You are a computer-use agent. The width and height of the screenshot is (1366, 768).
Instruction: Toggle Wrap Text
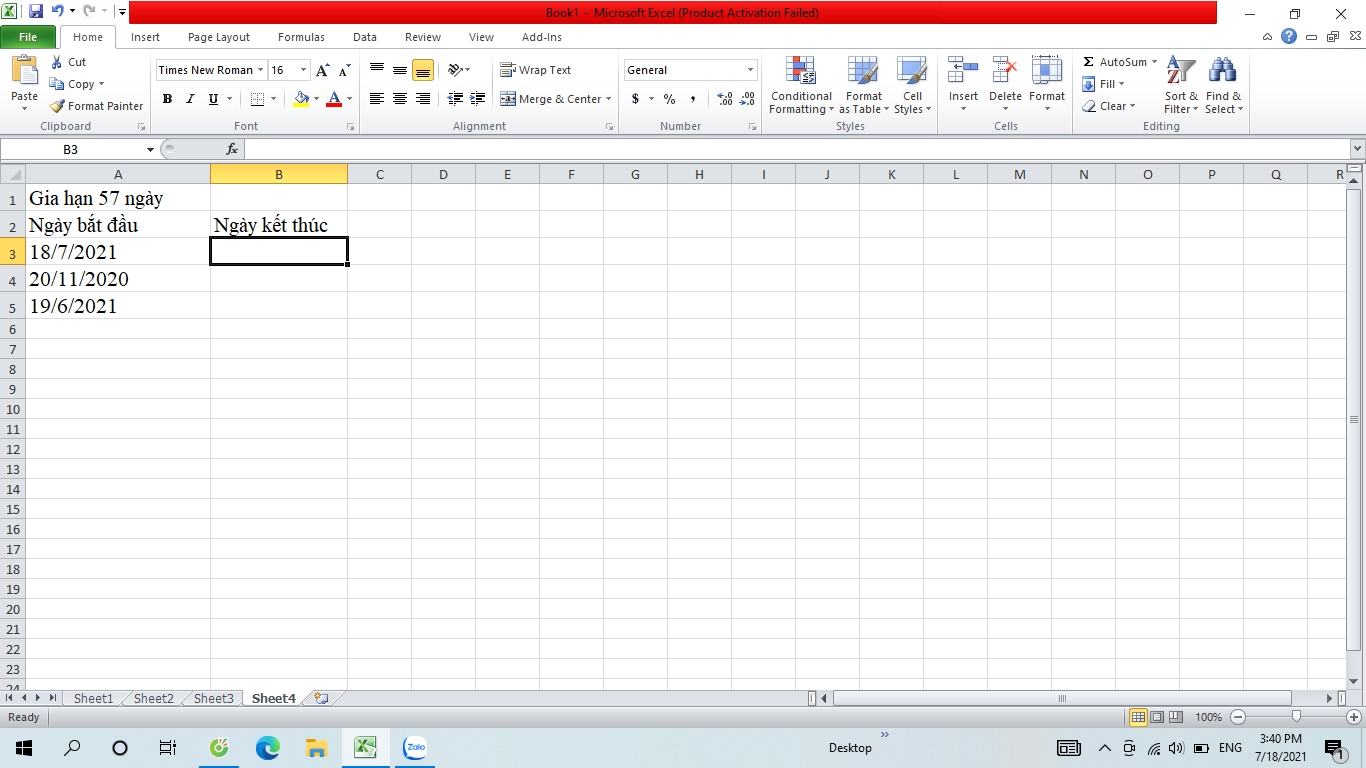click(x=536, y=70)
